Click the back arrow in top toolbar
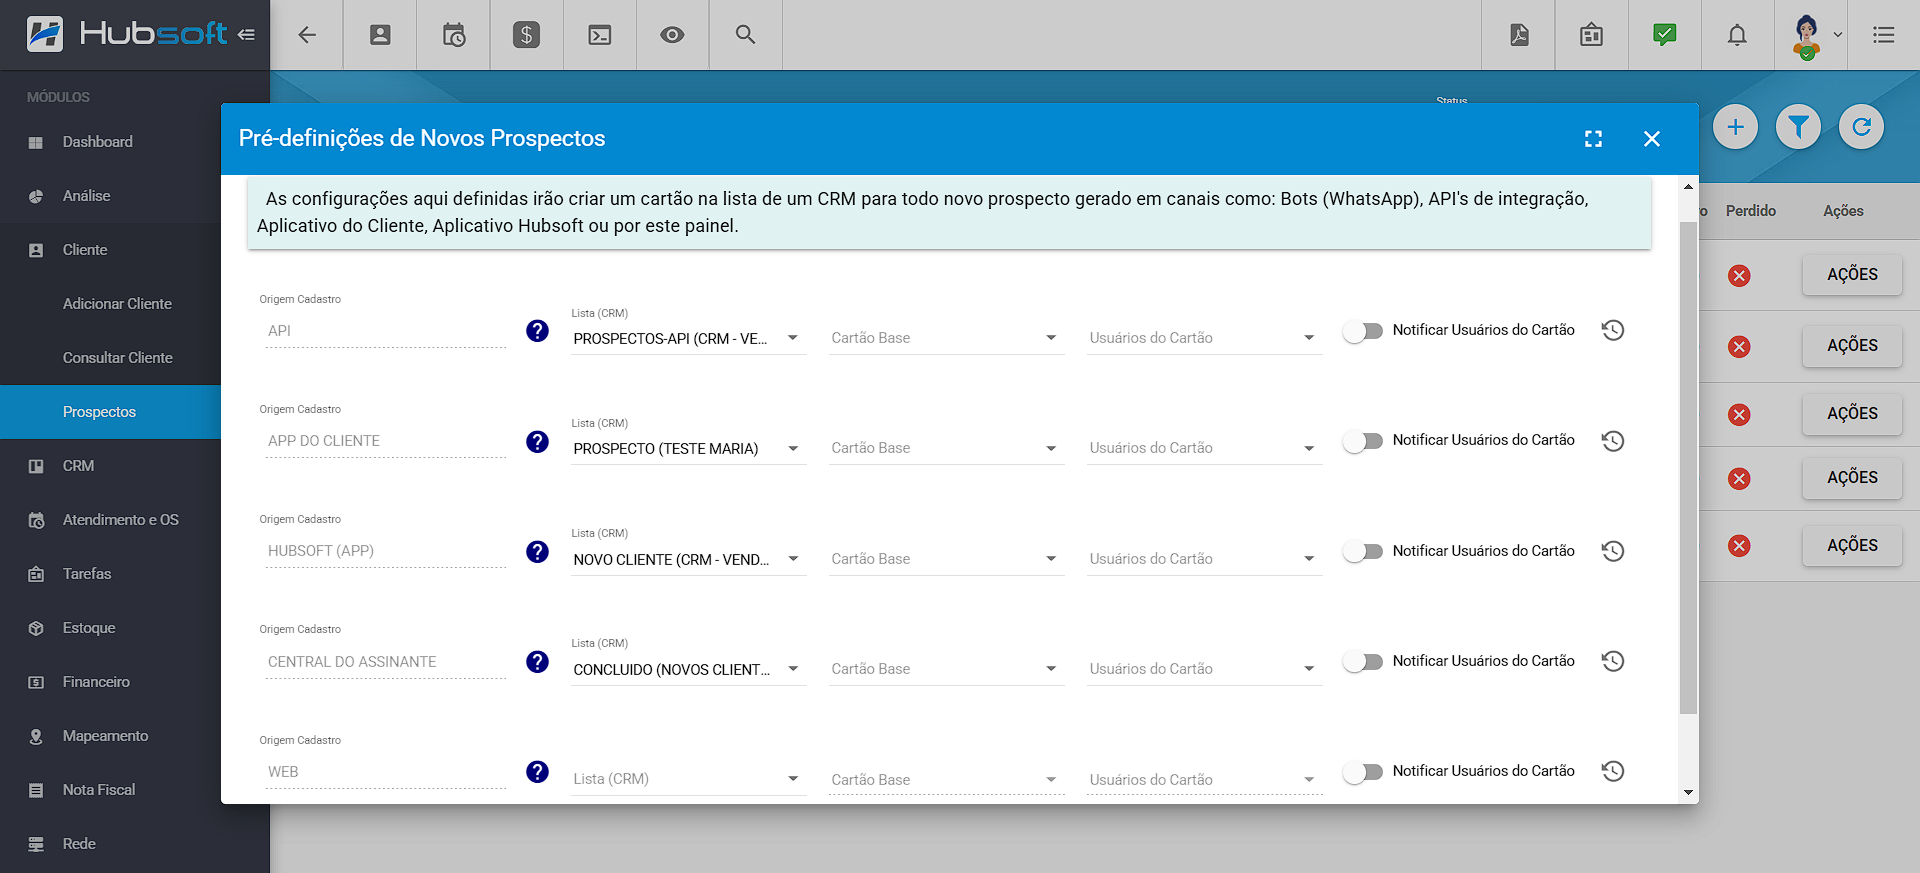1920x873 pixels. [307, 35]
